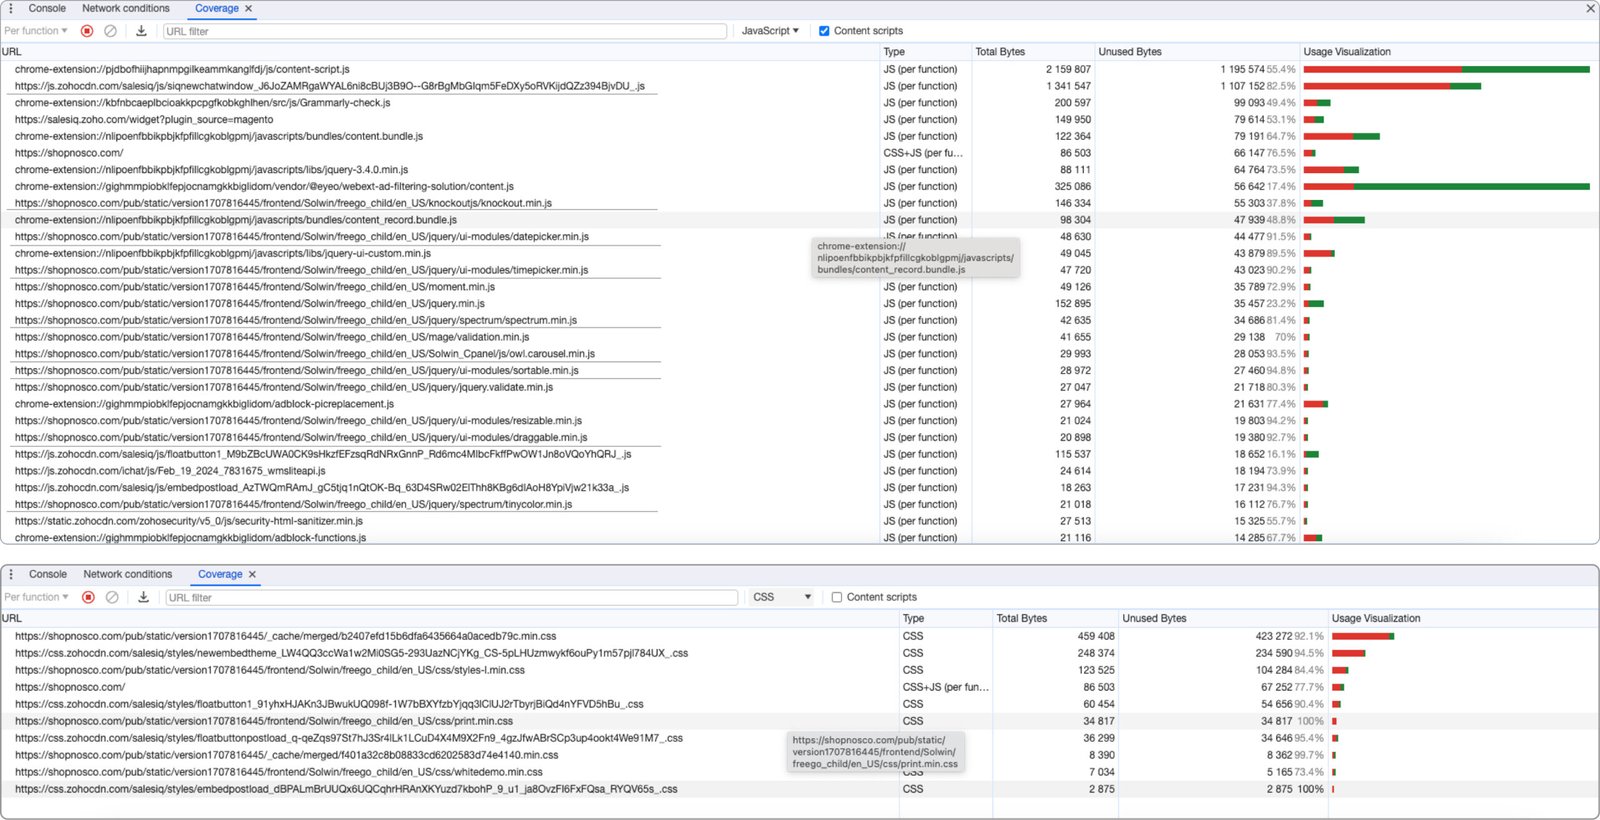The height and width of the screenshot is (820, 1600).
Task: Click the usage bar for content-script.js
Action: click(1446, 69)
